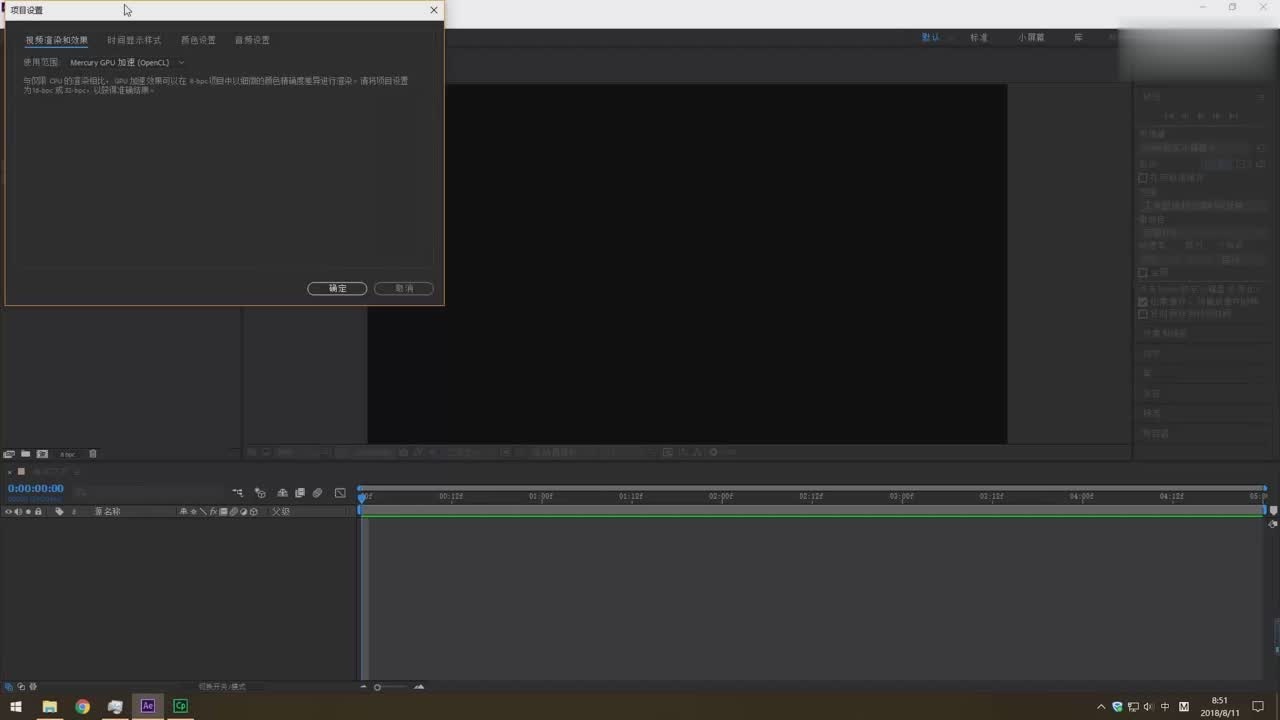Click the label tag column header icon

pyautogui.click(x=59, y=512)
